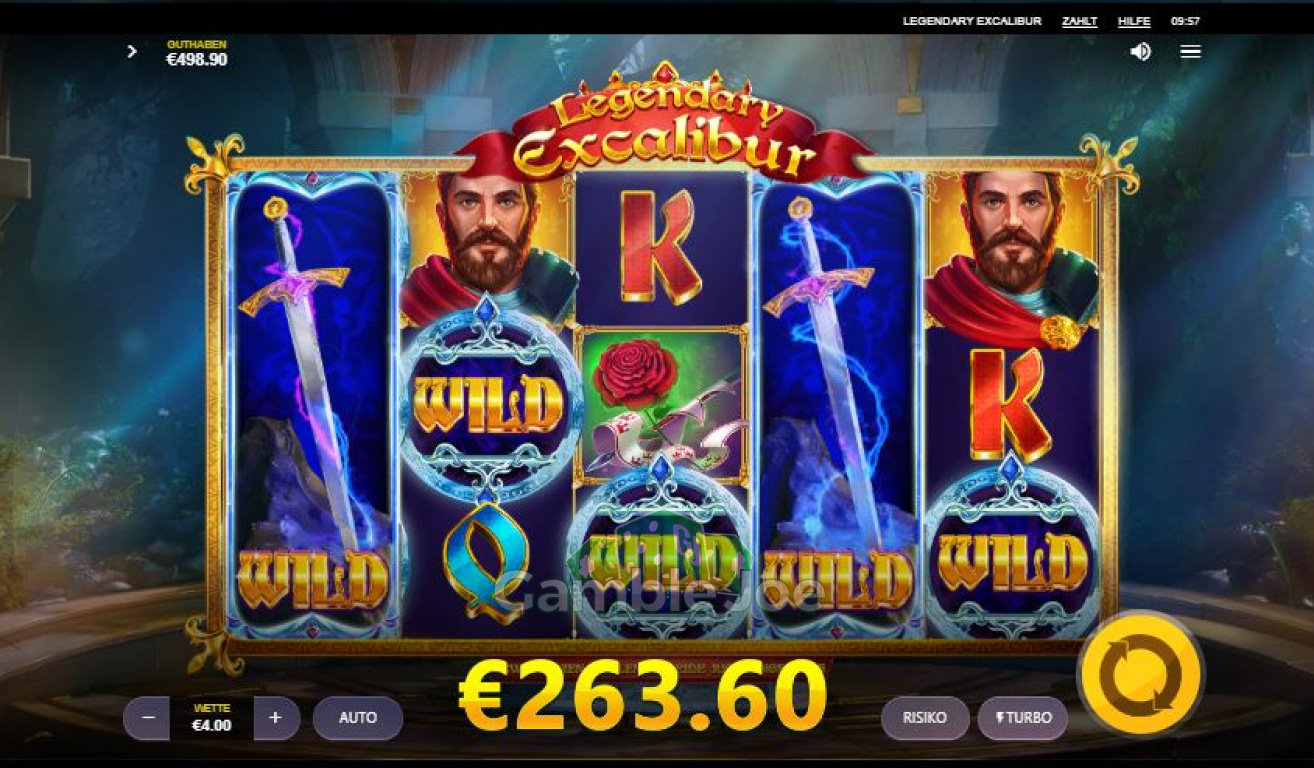Toggle TURBO mode

(x=1022, y=718)
